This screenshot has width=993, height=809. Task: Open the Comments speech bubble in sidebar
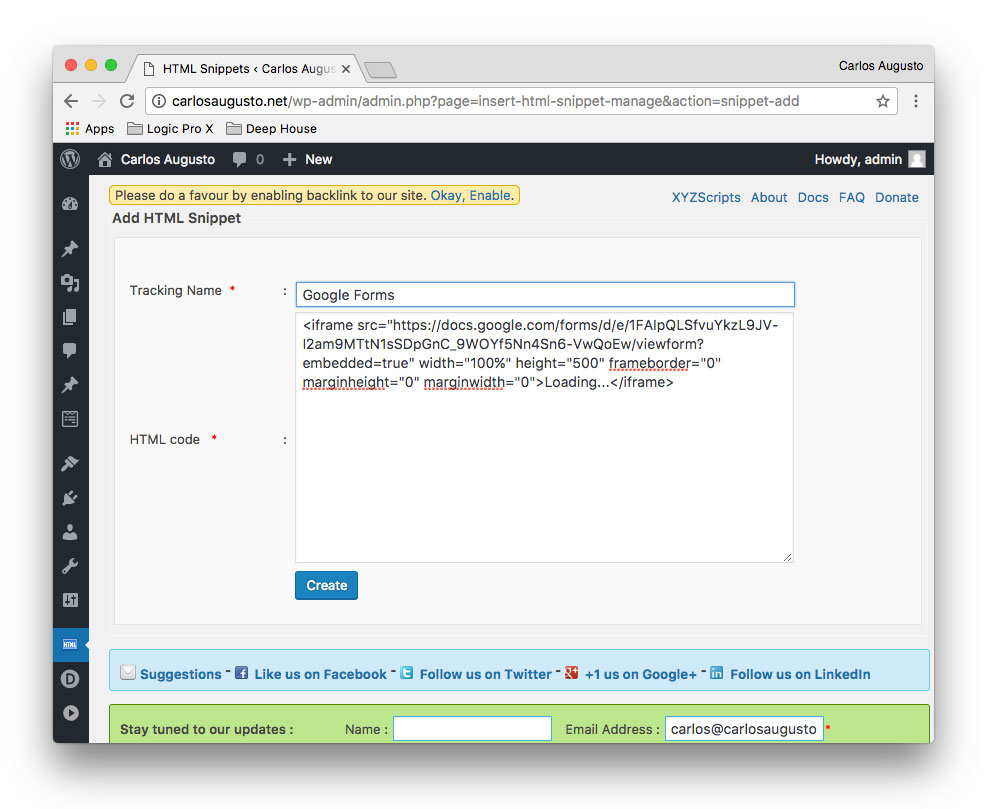click(x=70, y=350)
